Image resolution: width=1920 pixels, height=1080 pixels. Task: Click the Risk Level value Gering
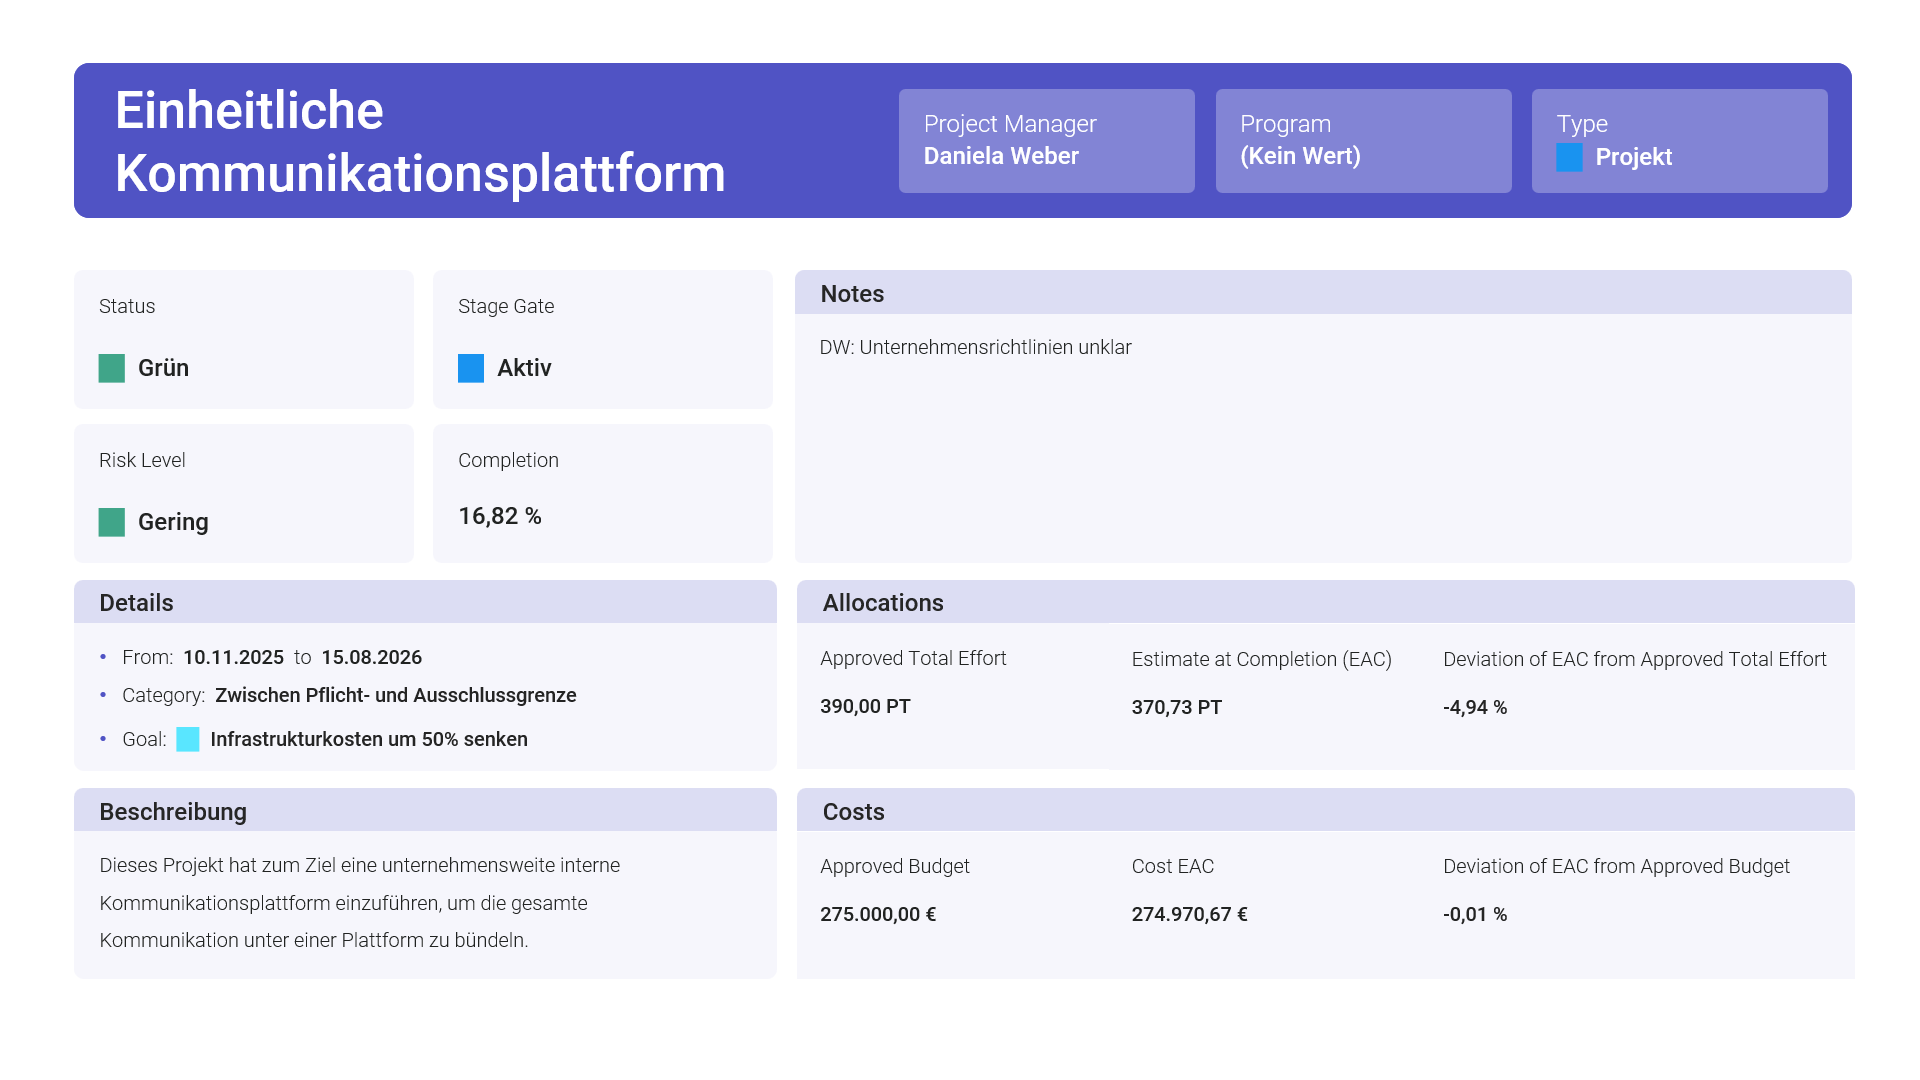(173, 522)
